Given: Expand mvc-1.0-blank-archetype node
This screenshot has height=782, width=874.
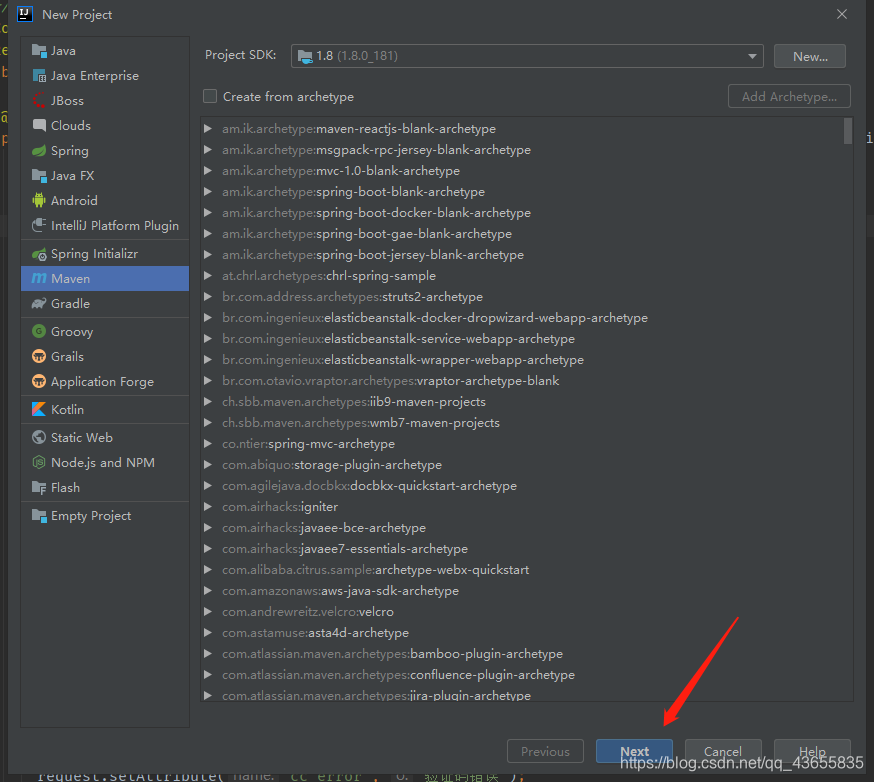Looking at the screenshot, I should [x=208, y=171].
